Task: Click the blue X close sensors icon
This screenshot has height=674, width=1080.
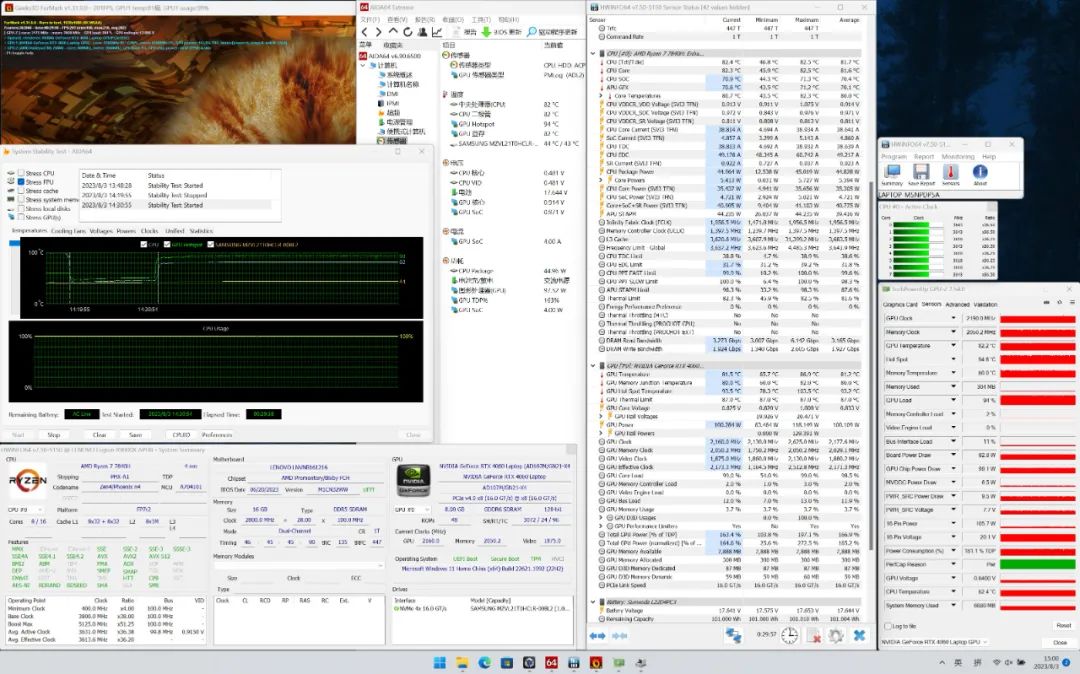Action: point(858,635)
